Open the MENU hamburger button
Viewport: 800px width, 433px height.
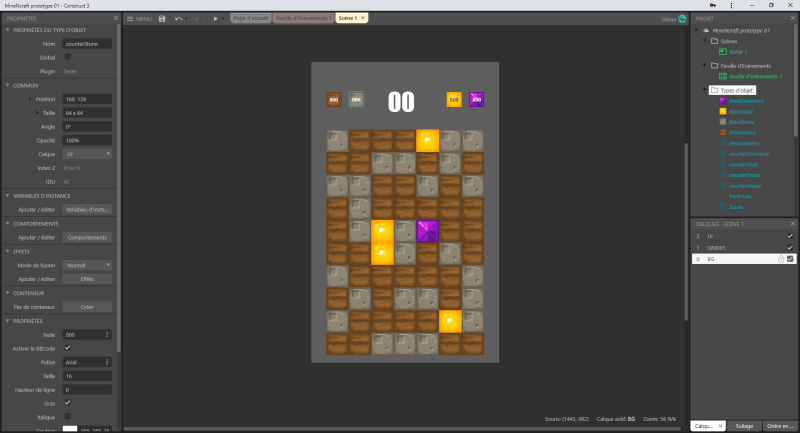[139, 18]
